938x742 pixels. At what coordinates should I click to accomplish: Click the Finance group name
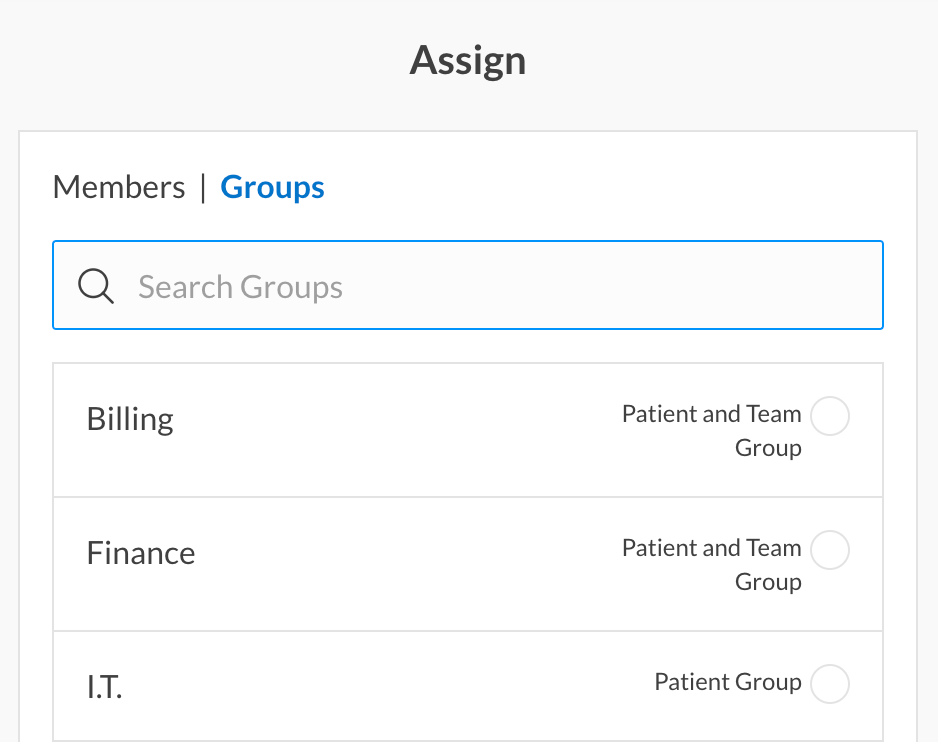(141, 553)
